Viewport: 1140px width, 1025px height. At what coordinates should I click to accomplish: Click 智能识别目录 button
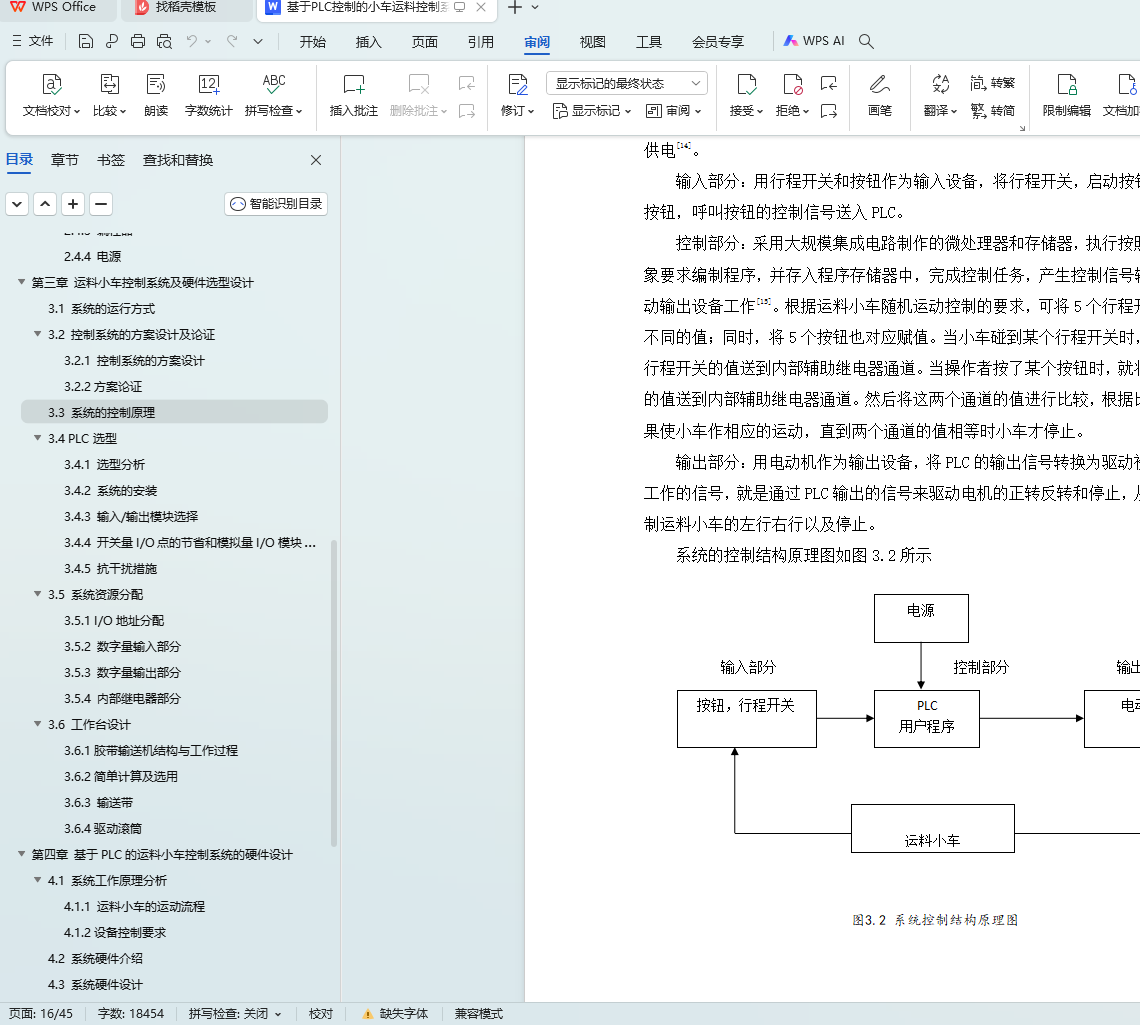(x=276, y=204)
